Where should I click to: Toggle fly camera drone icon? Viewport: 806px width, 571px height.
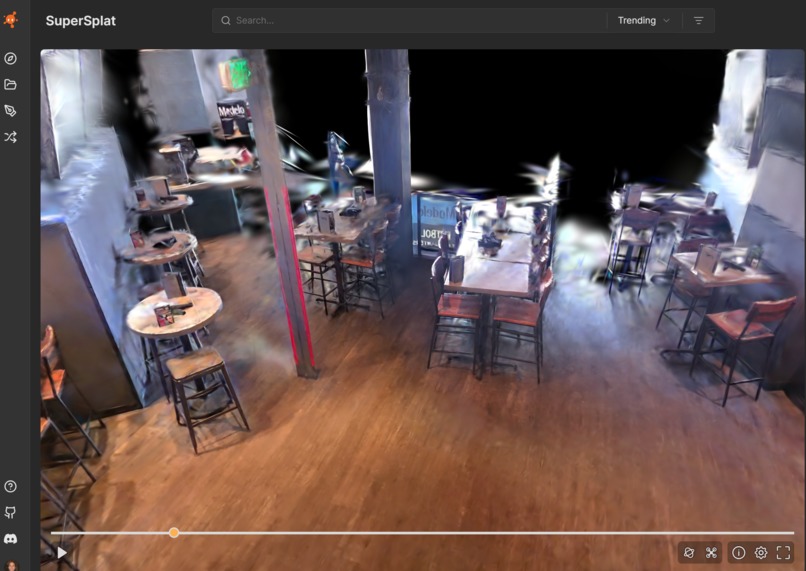(711, 553)
